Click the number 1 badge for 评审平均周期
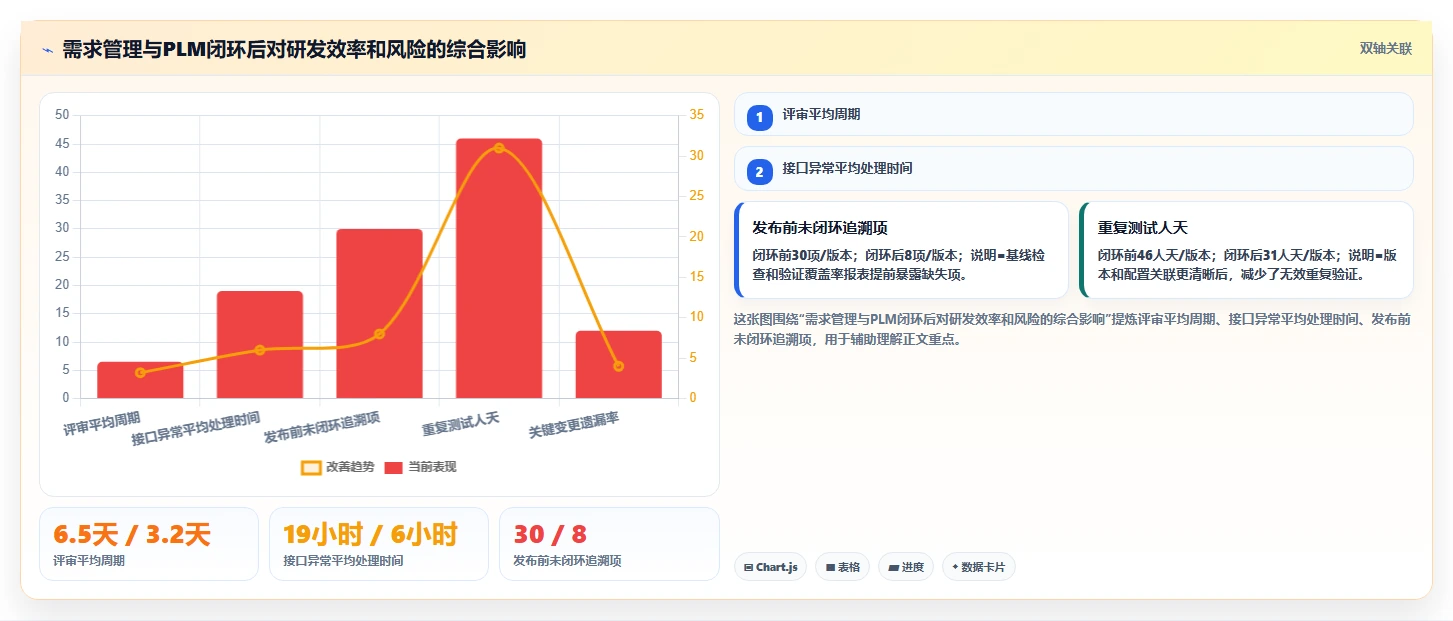1453x621 pixels. pos(759,118)
